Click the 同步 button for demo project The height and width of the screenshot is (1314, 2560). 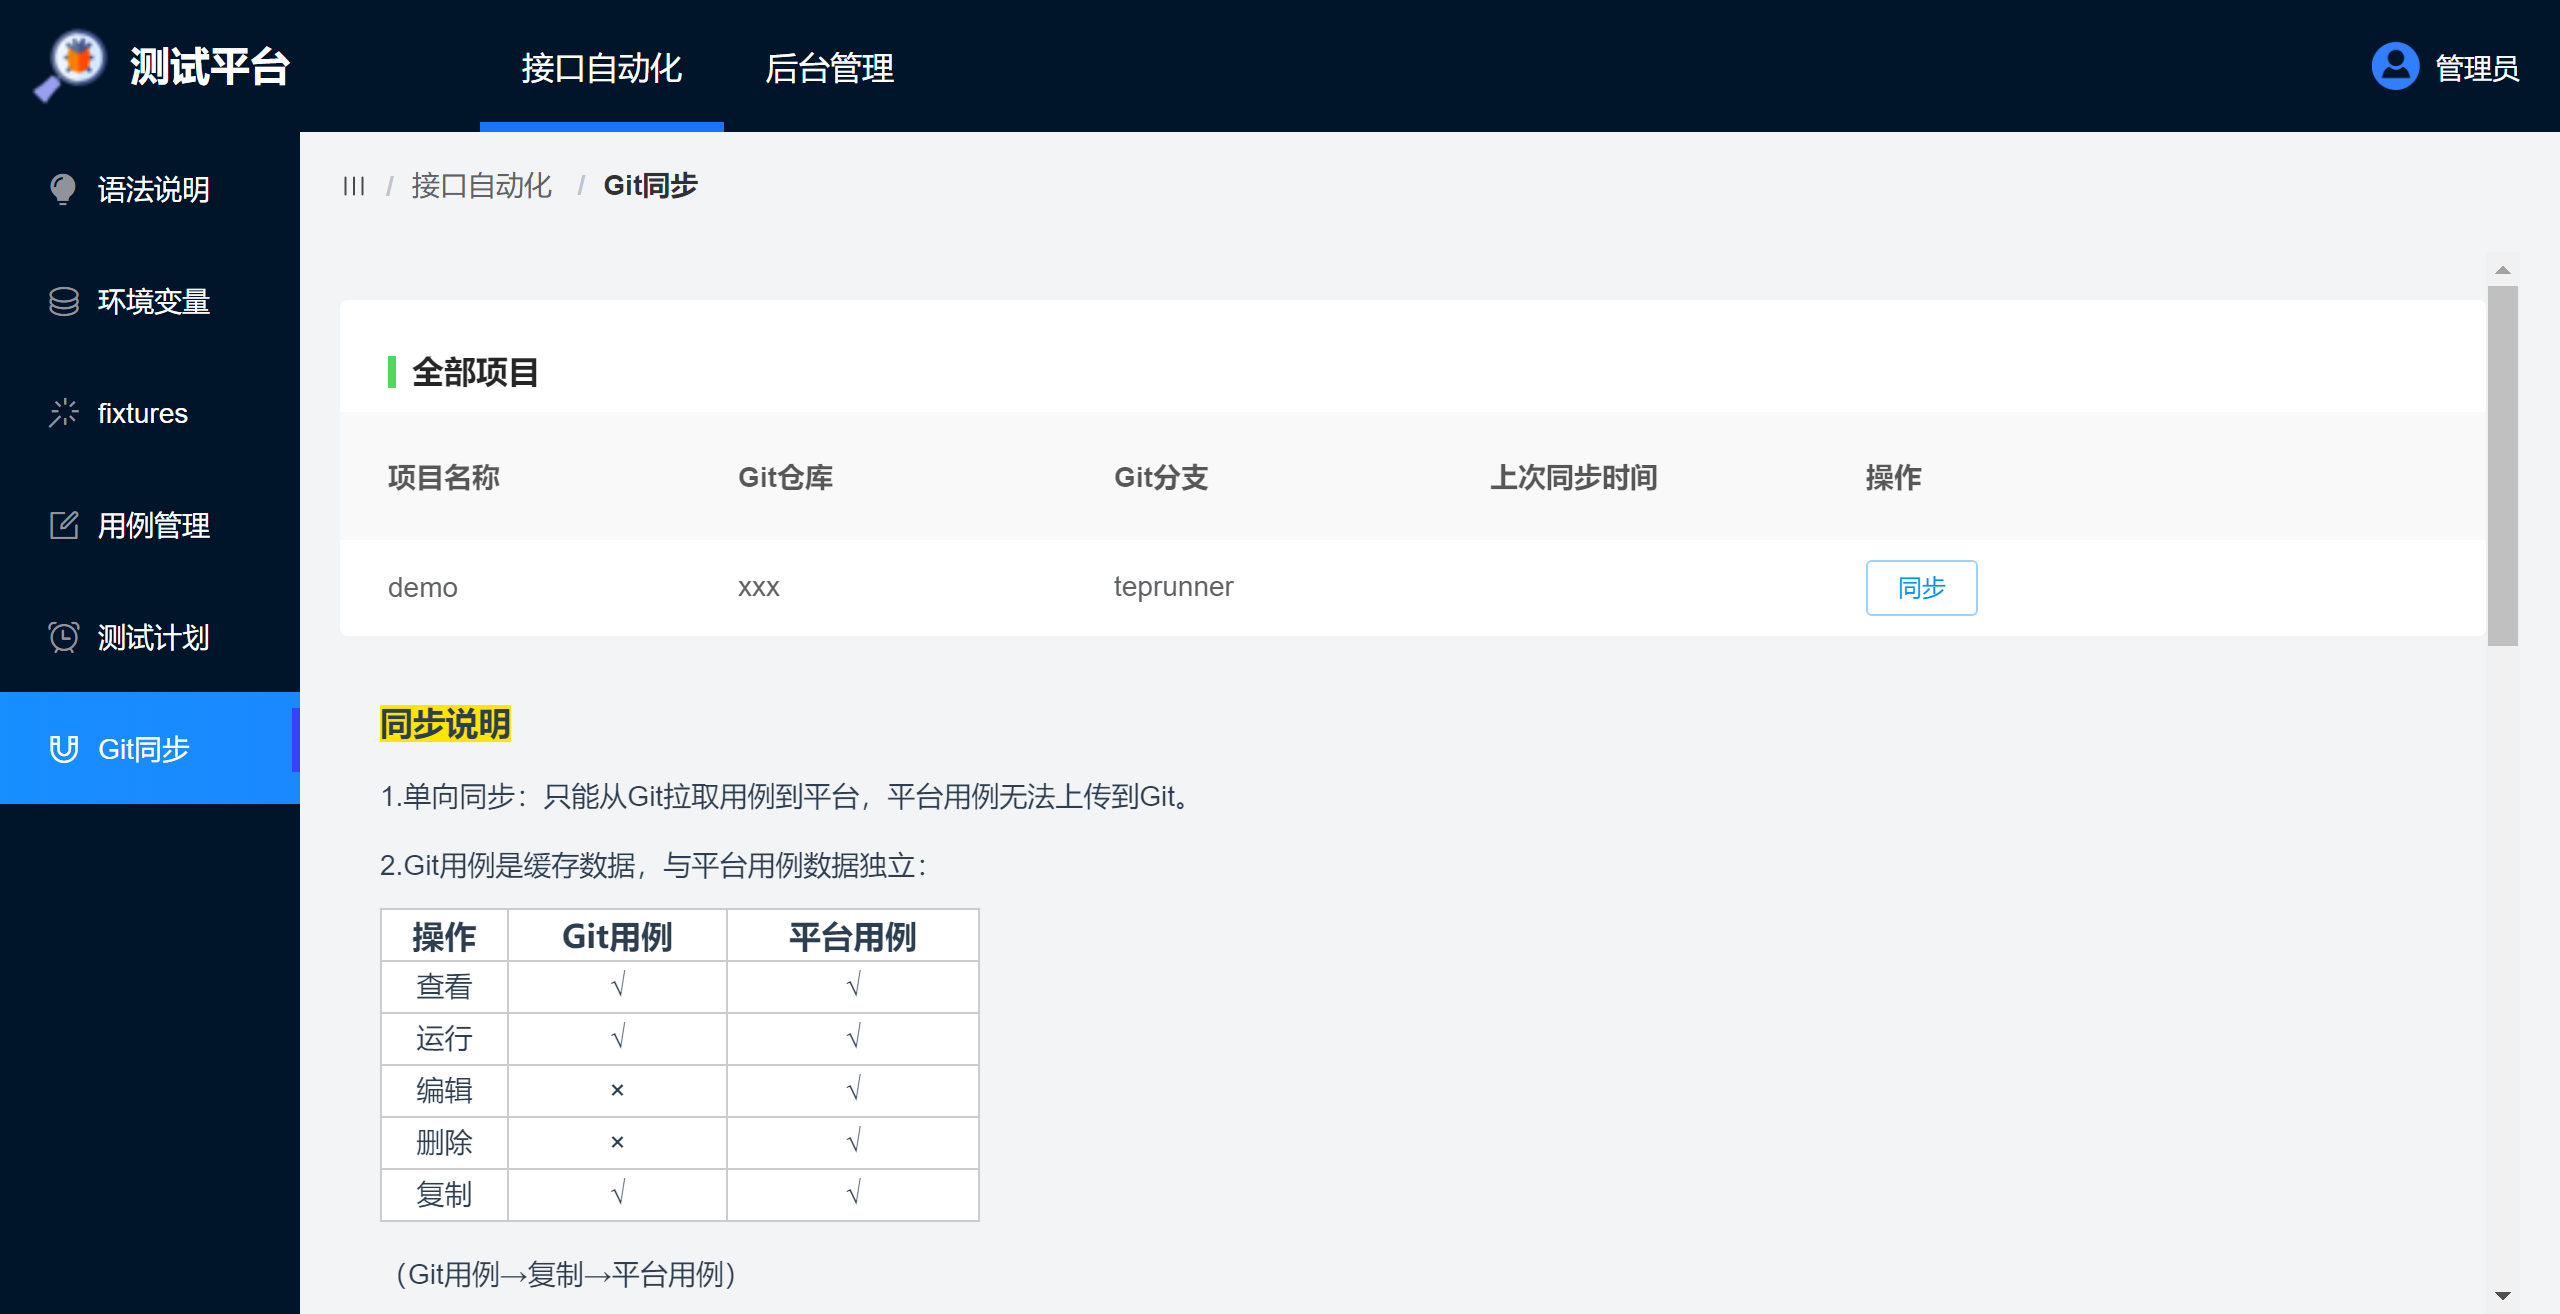pyautogui.click(x=1921, y=587)
